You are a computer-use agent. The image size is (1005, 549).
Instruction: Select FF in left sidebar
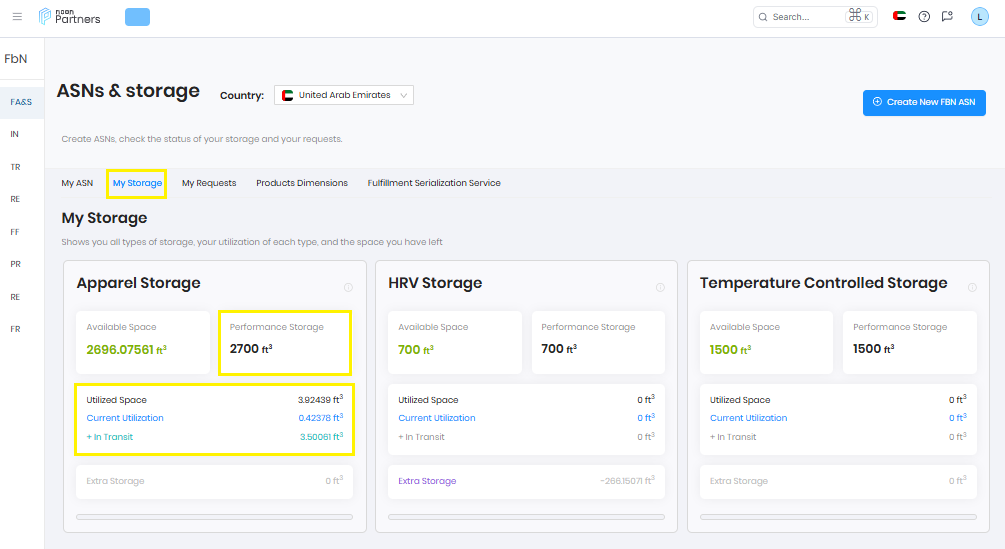click(15, 232)
